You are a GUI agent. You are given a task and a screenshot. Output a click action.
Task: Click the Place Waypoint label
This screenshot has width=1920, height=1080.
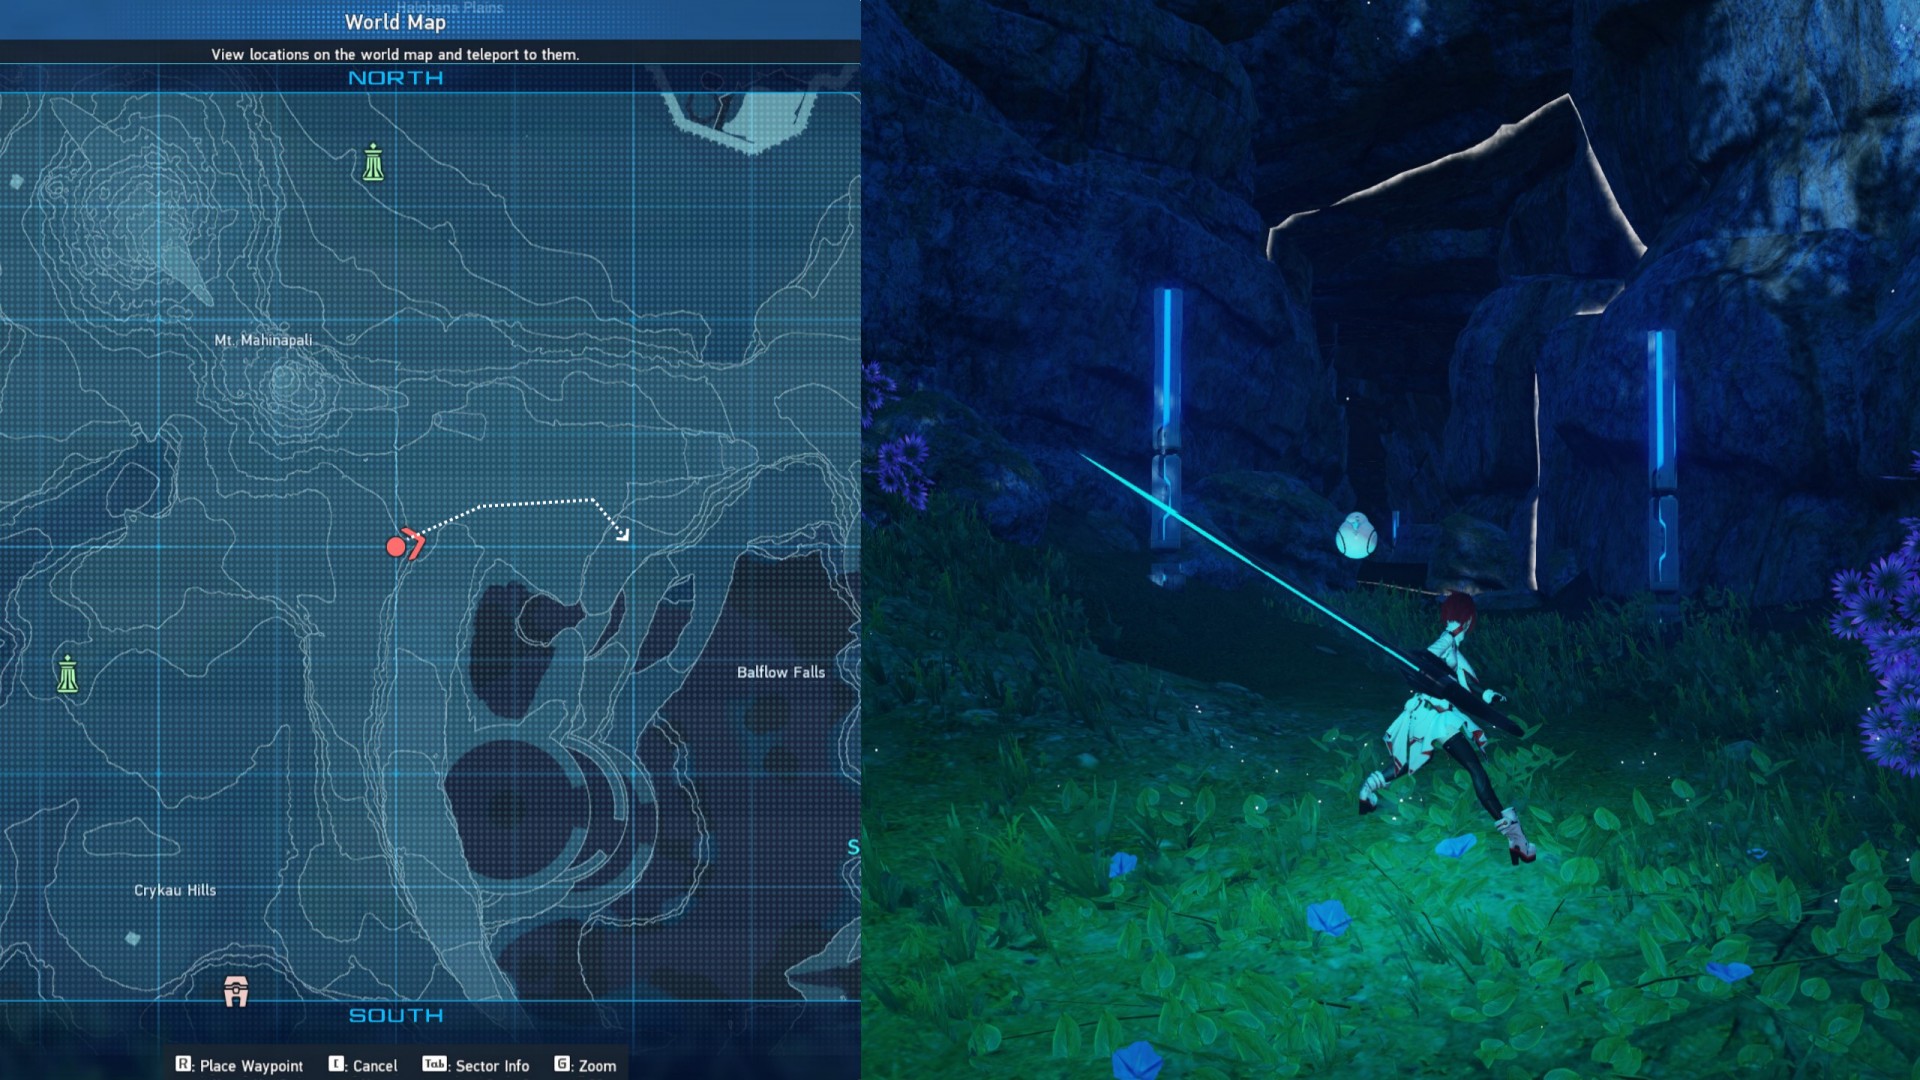251,1066
